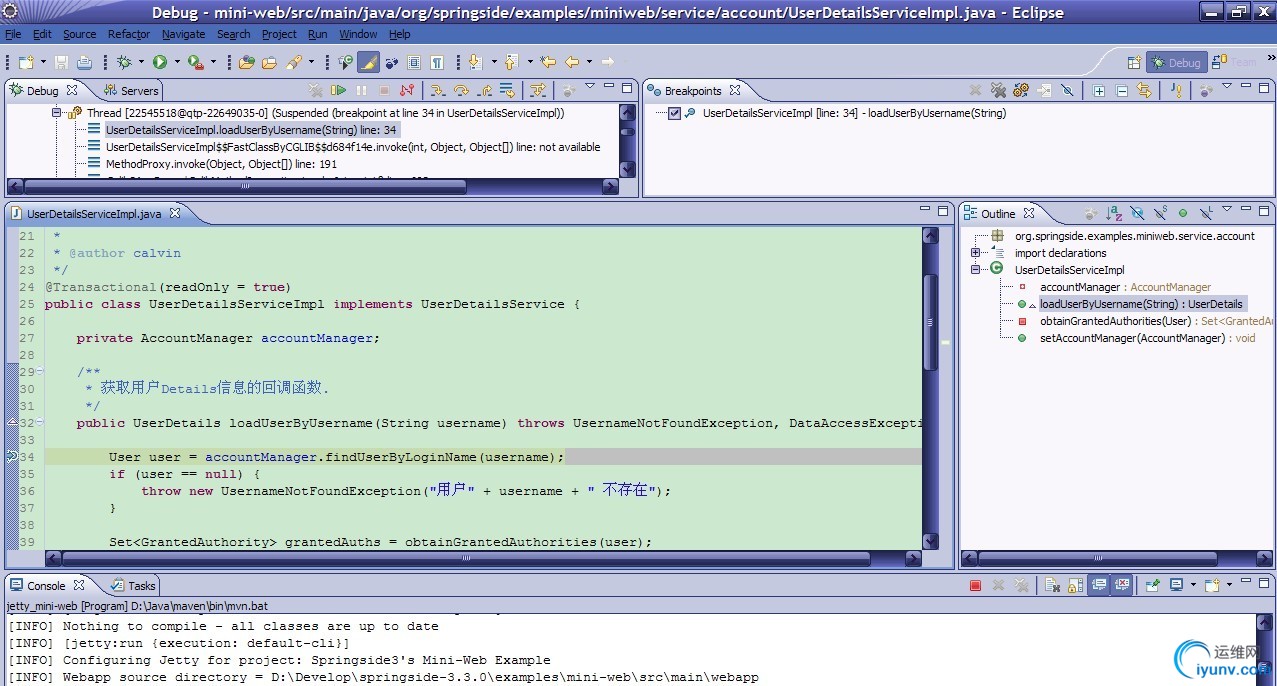Switch to the Tasks tab
The image size is (1277, 686).
[134, 586]
